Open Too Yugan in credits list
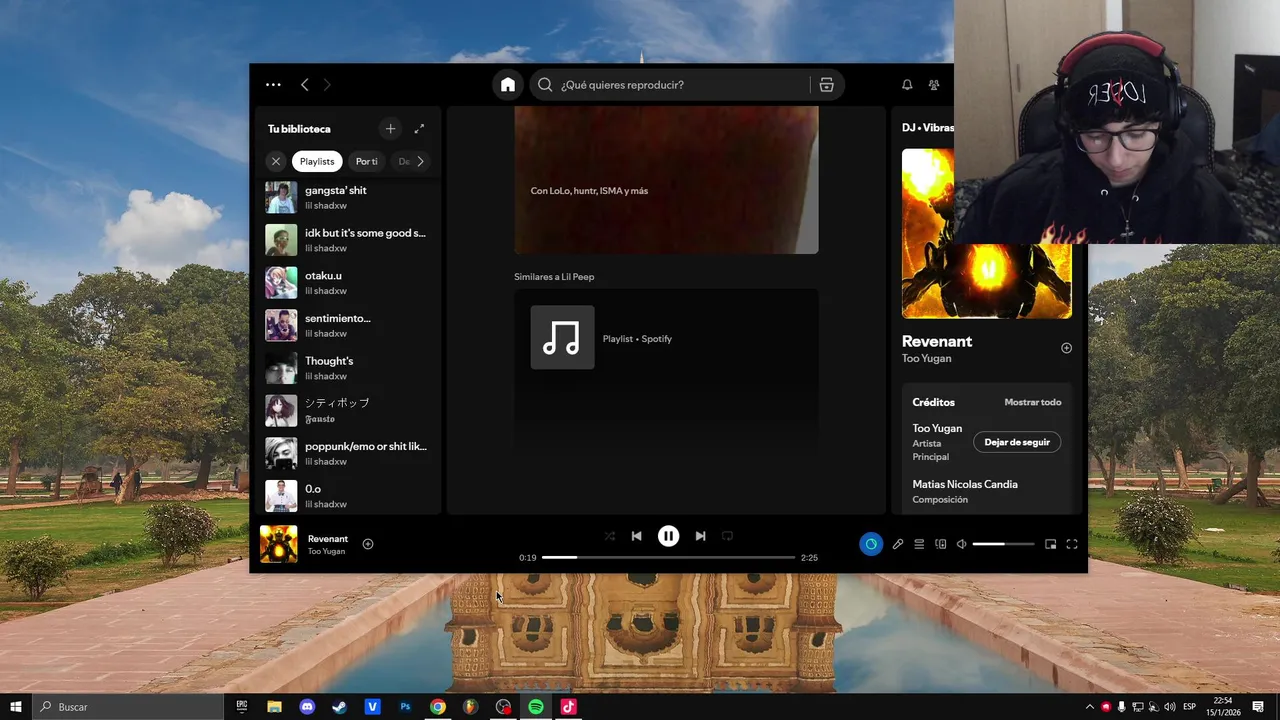This screenshot has height=720, width=1280. pyautogui.click(x=937, y=428)
